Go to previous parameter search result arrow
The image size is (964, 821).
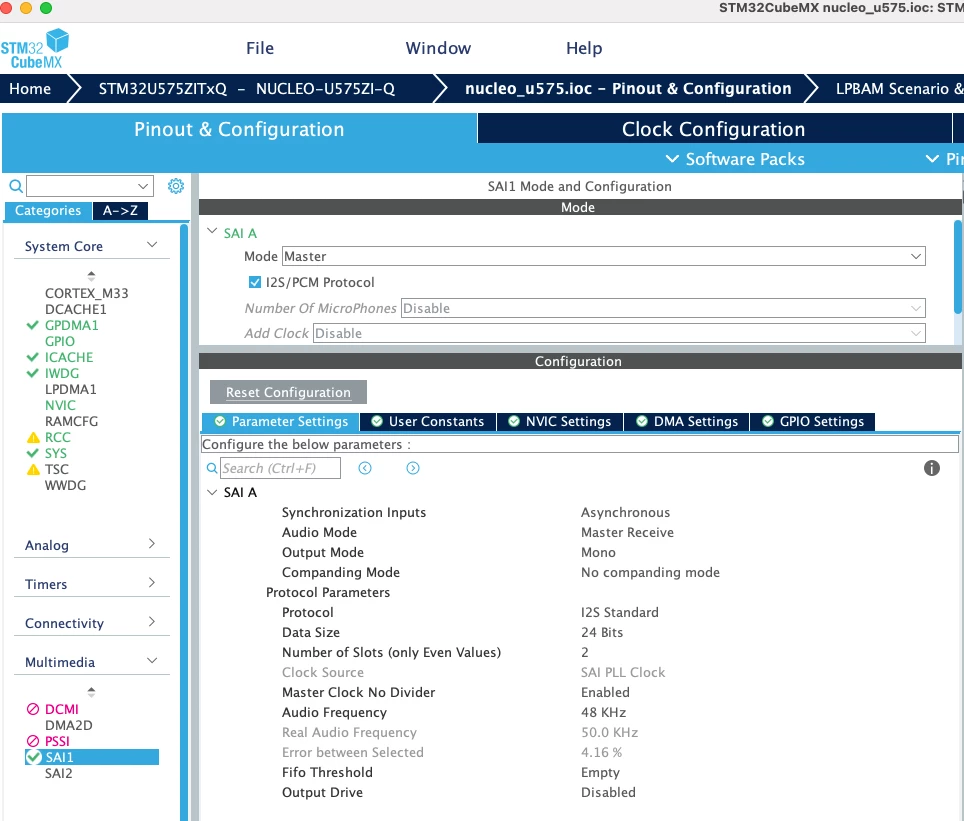(x=365, y=469)
